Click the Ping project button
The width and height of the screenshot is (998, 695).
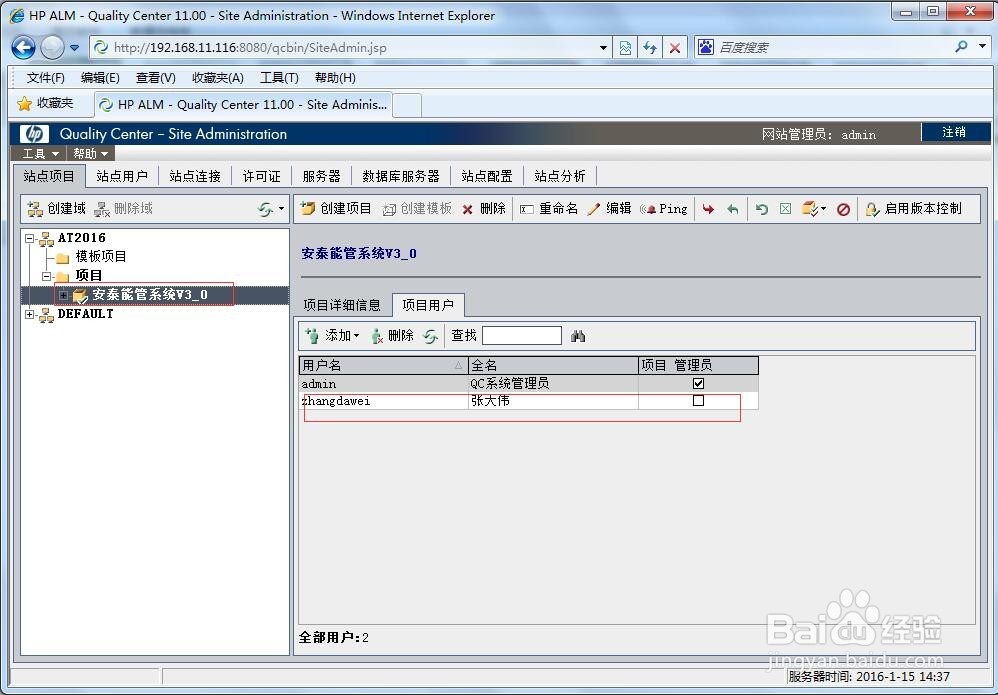click(x=664, y=209)
